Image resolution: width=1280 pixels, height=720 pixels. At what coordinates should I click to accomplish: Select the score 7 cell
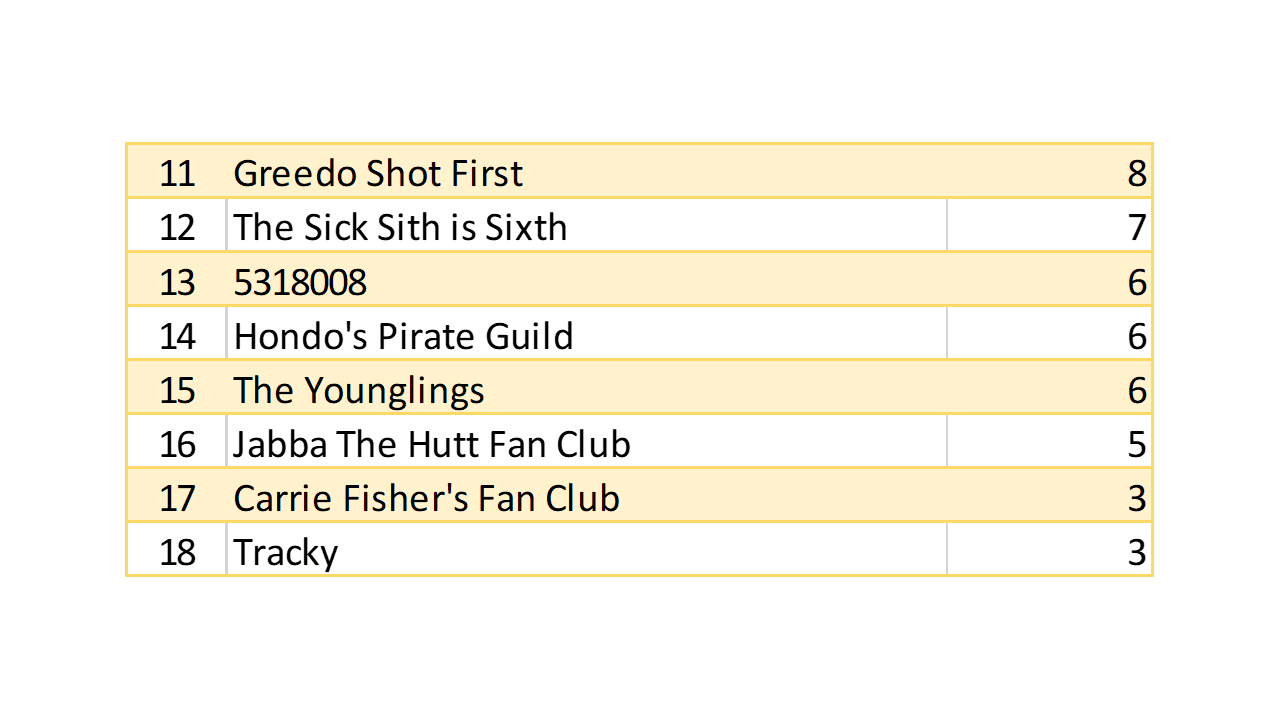click(x=1136, y=227)
